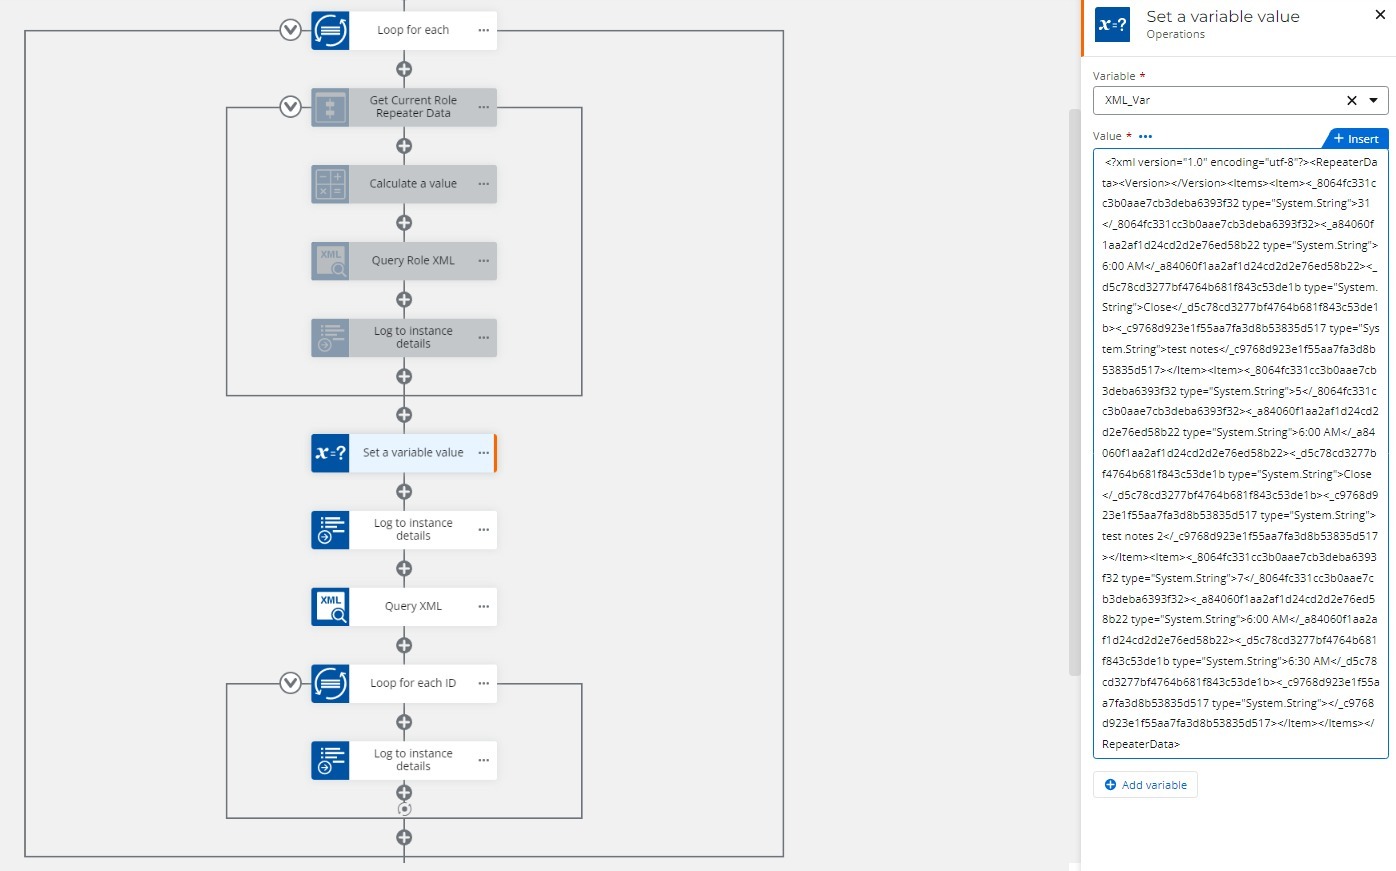Click the Add variable button

[x=1145, y=785]
